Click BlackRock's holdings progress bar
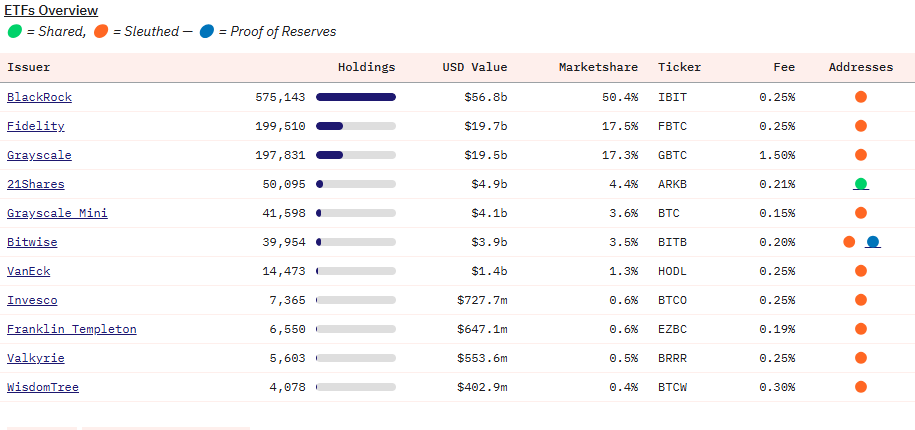The image size is (915, 430). point(355,97)
